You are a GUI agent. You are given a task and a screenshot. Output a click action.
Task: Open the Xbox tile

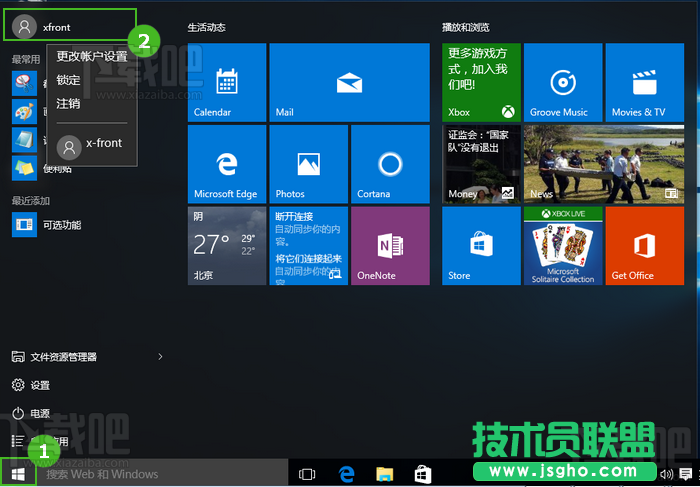click(481, 83)
